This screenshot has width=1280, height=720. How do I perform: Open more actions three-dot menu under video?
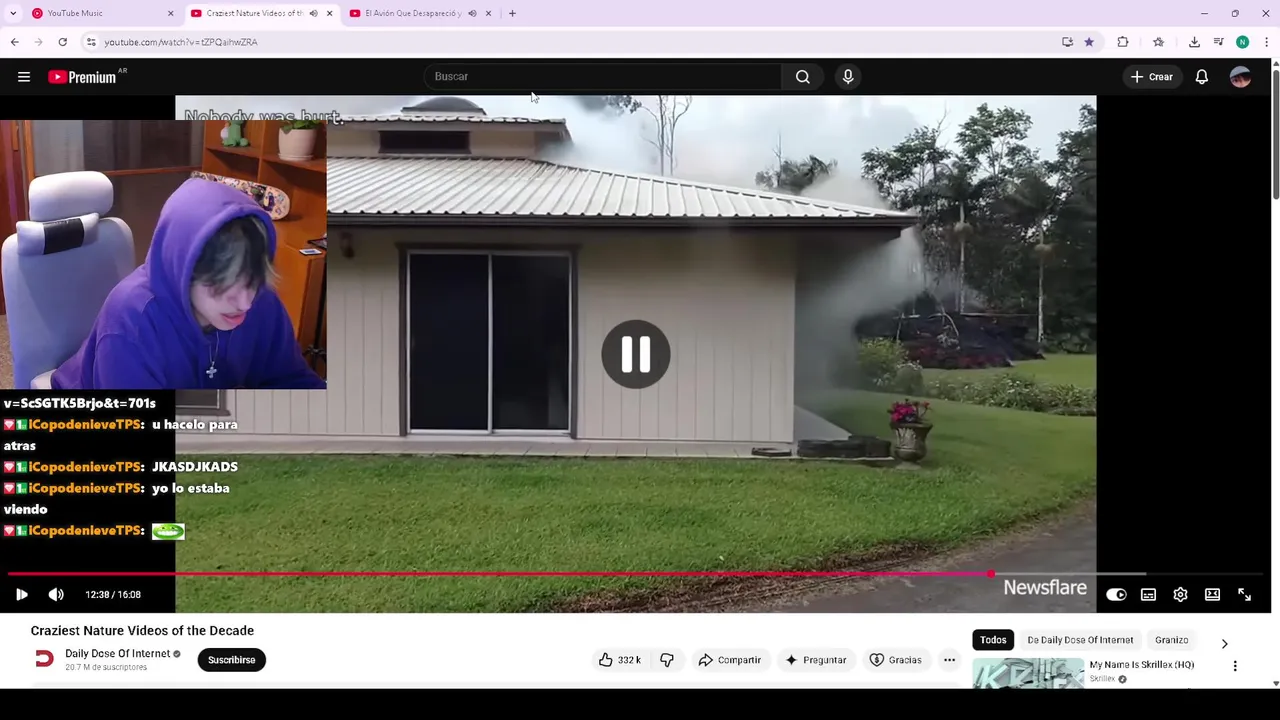[949, 660]
